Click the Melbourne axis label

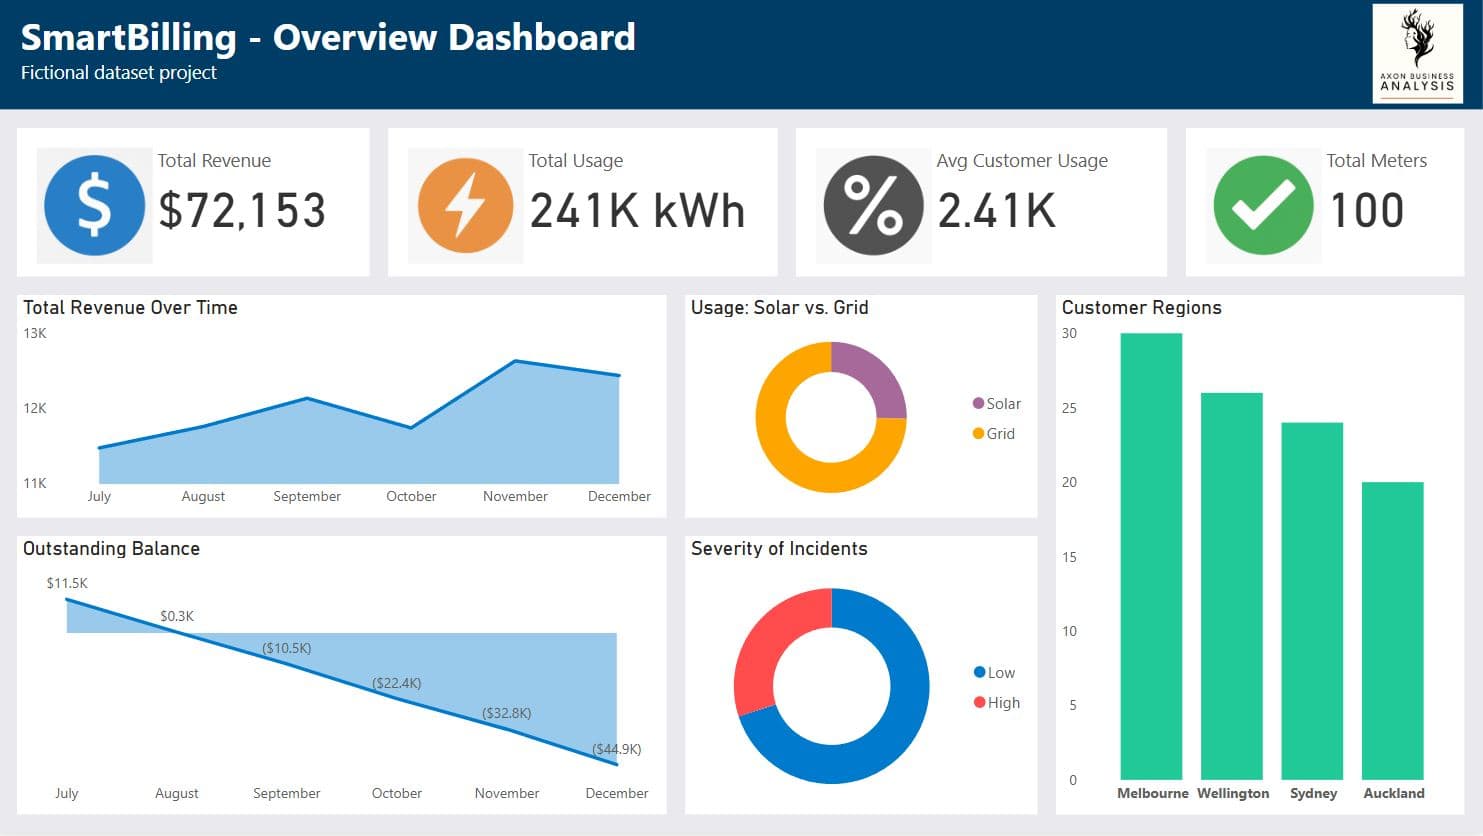point(1153,793)
